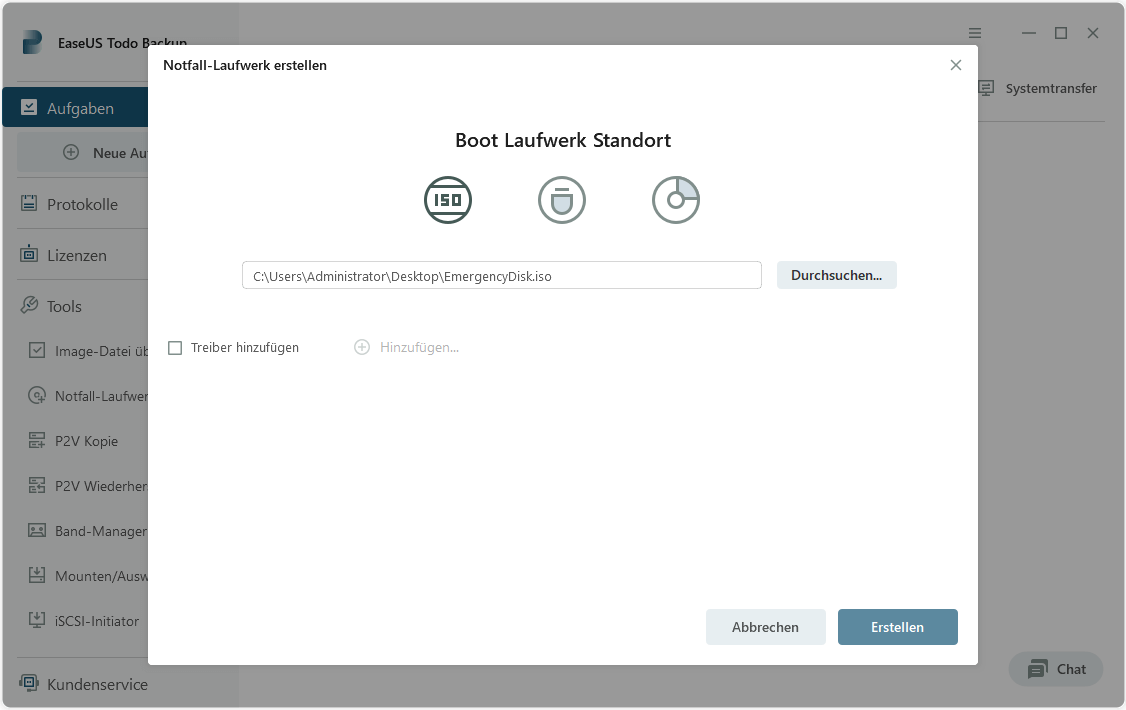Screen dimensions: 1126x710
Task: Open the hamburger menu icon
Action: pos(974,33)
